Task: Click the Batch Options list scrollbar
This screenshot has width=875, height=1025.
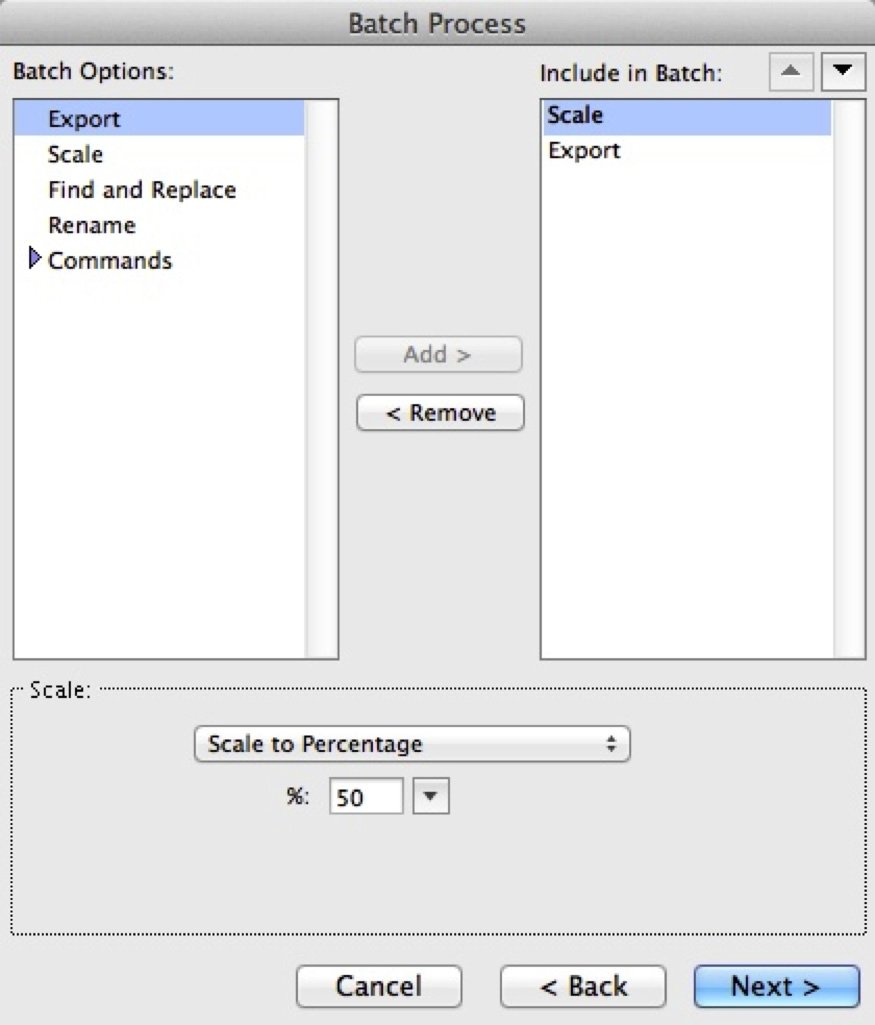Action: (x=322, y=379)
